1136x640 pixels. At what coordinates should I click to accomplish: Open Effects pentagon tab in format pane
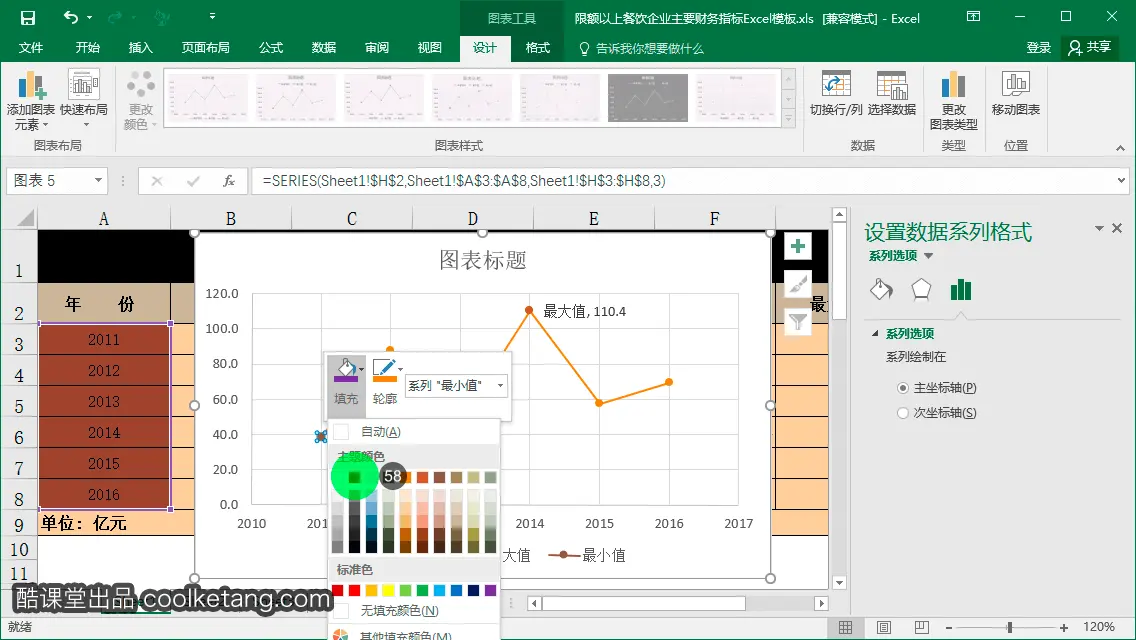(x=921, y=289)
